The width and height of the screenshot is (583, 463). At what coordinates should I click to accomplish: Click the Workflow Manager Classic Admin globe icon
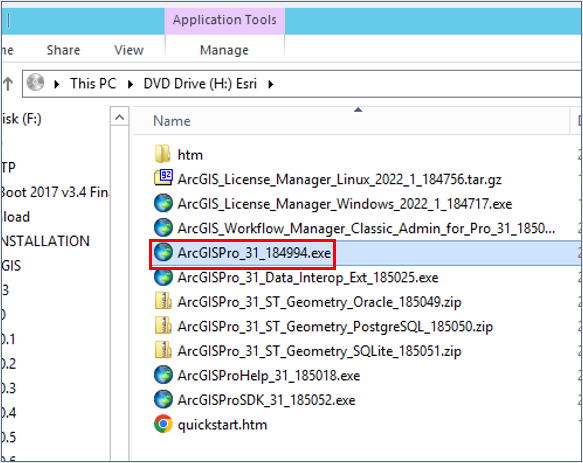(163, 228)
